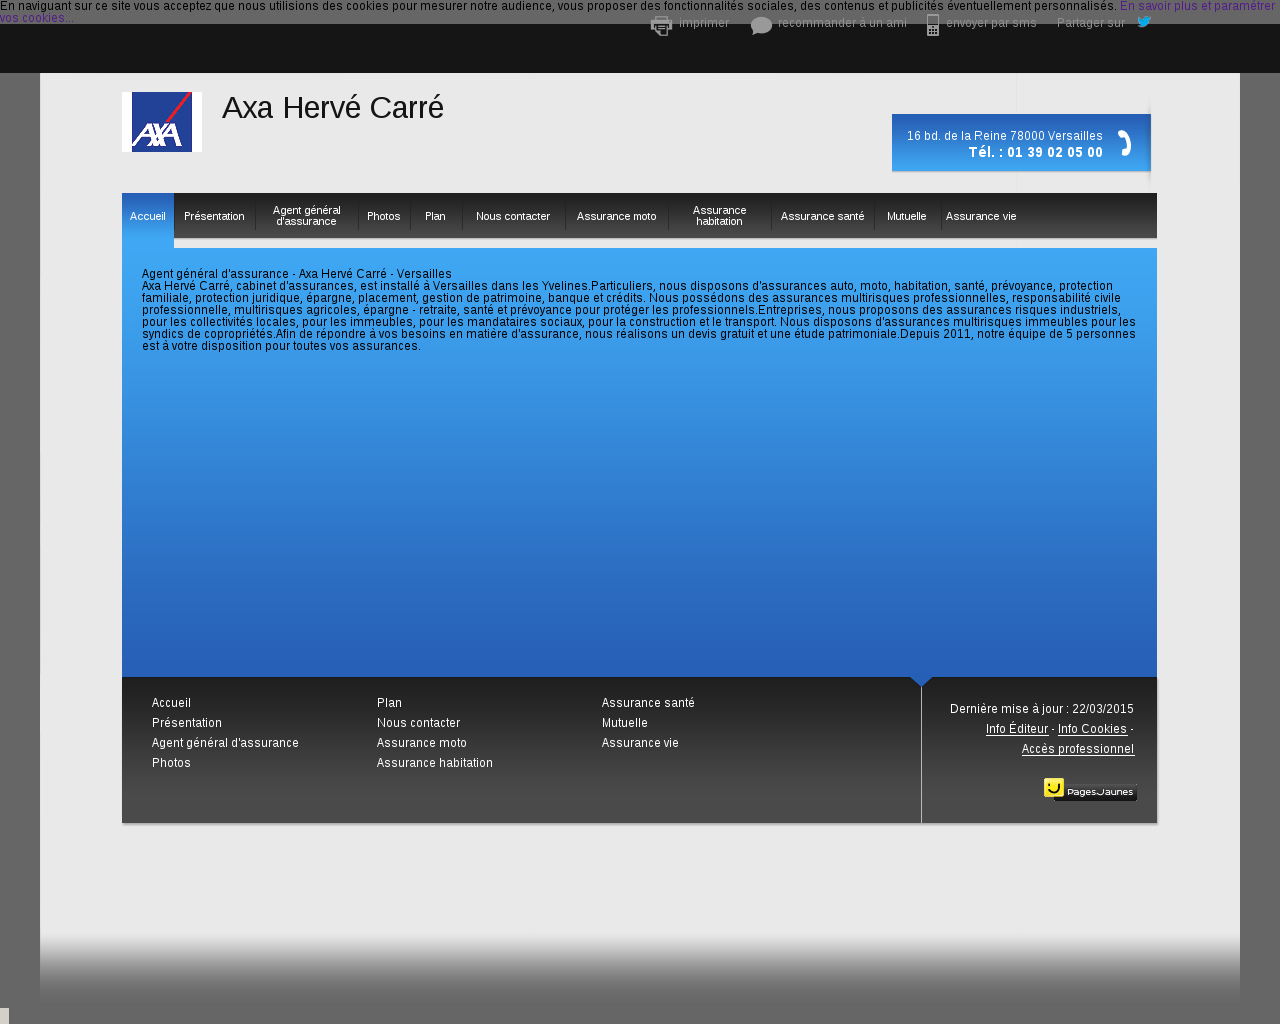This screenshot has width=1280, height=1024.
Task: Click the 'Partager sur' label
Action: coord(1091,23)
